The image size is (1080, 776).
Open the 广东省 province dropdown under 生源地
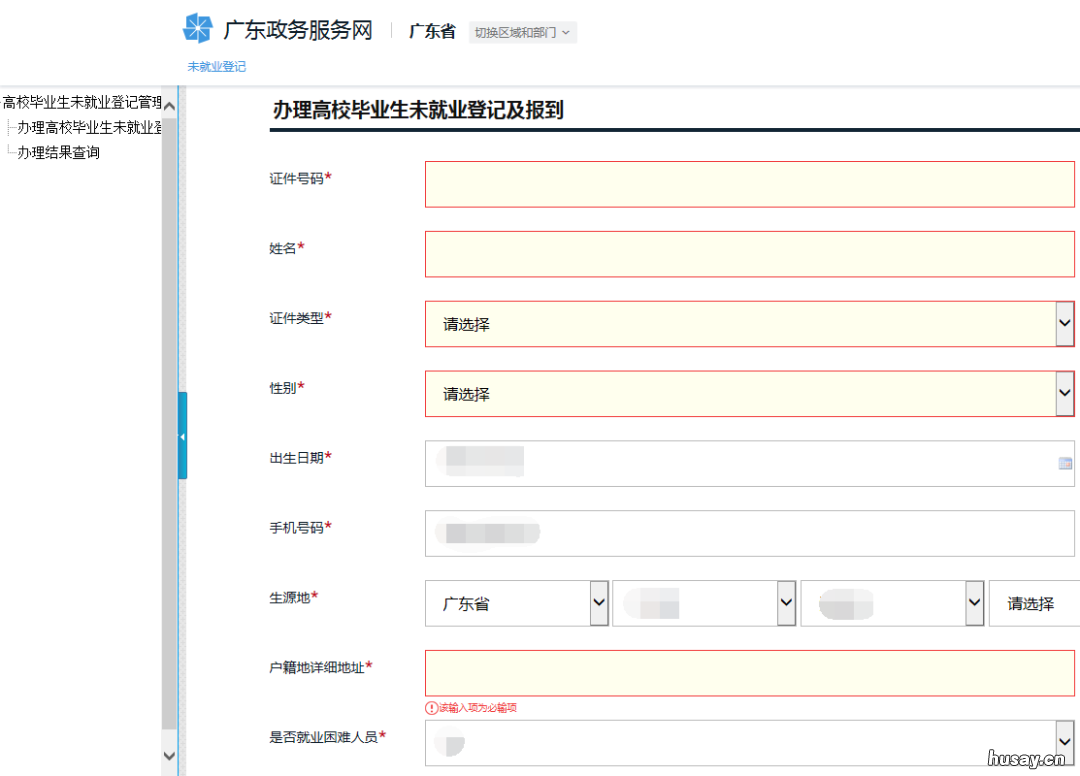pos(596,603)
